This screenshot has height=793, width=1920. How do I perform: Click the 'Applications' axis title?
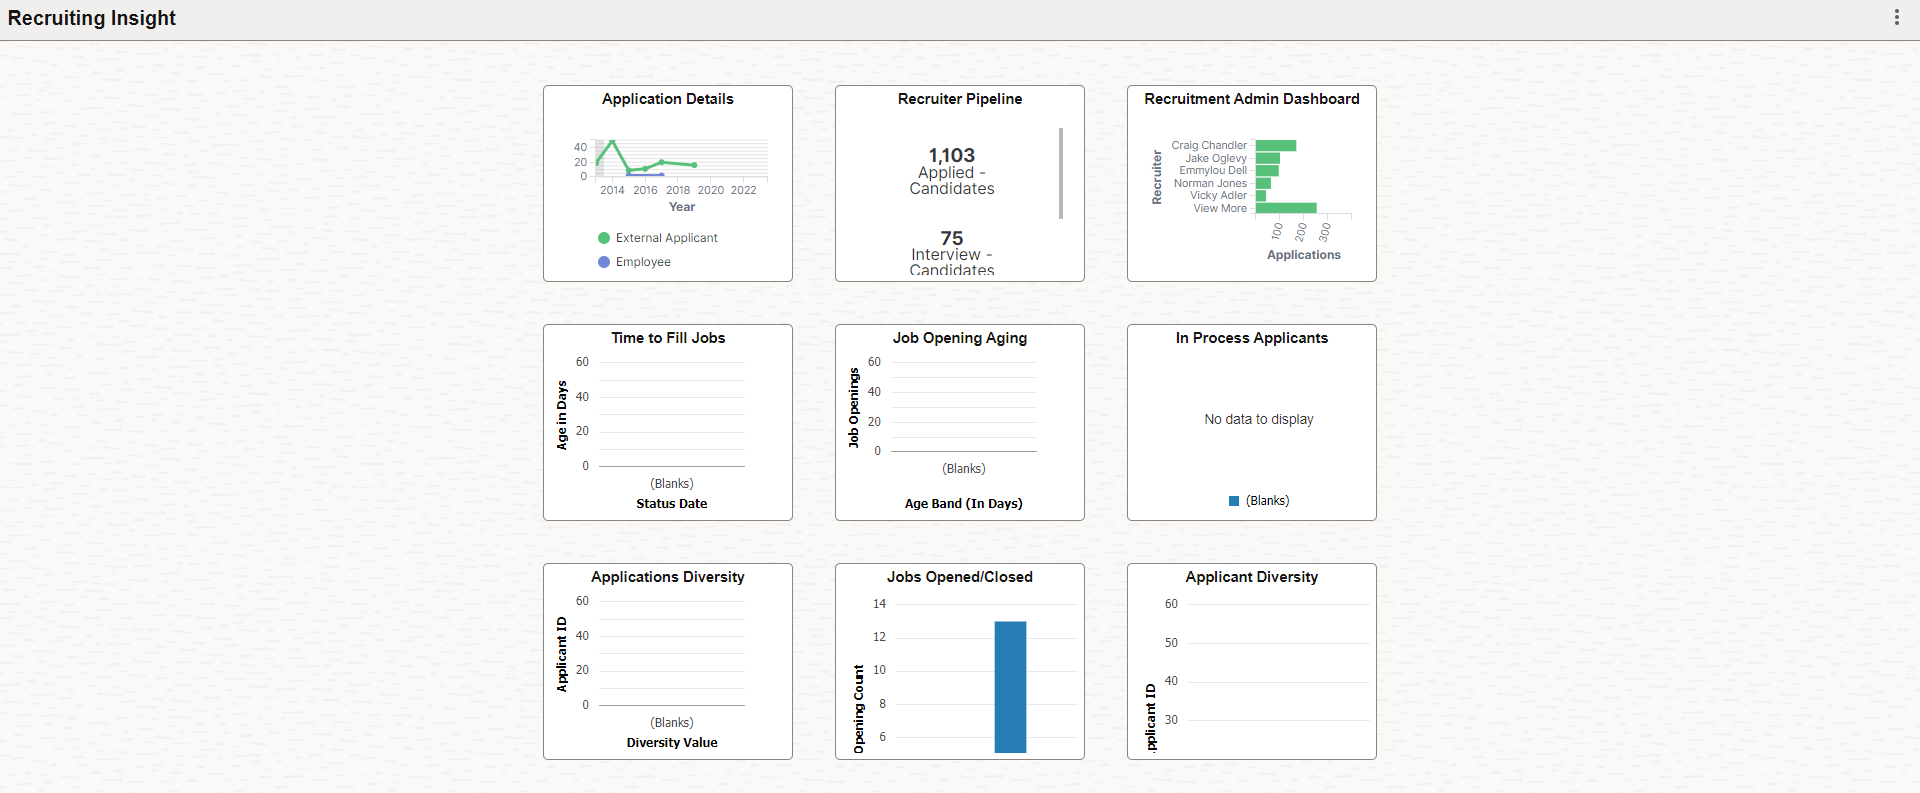1304,255
